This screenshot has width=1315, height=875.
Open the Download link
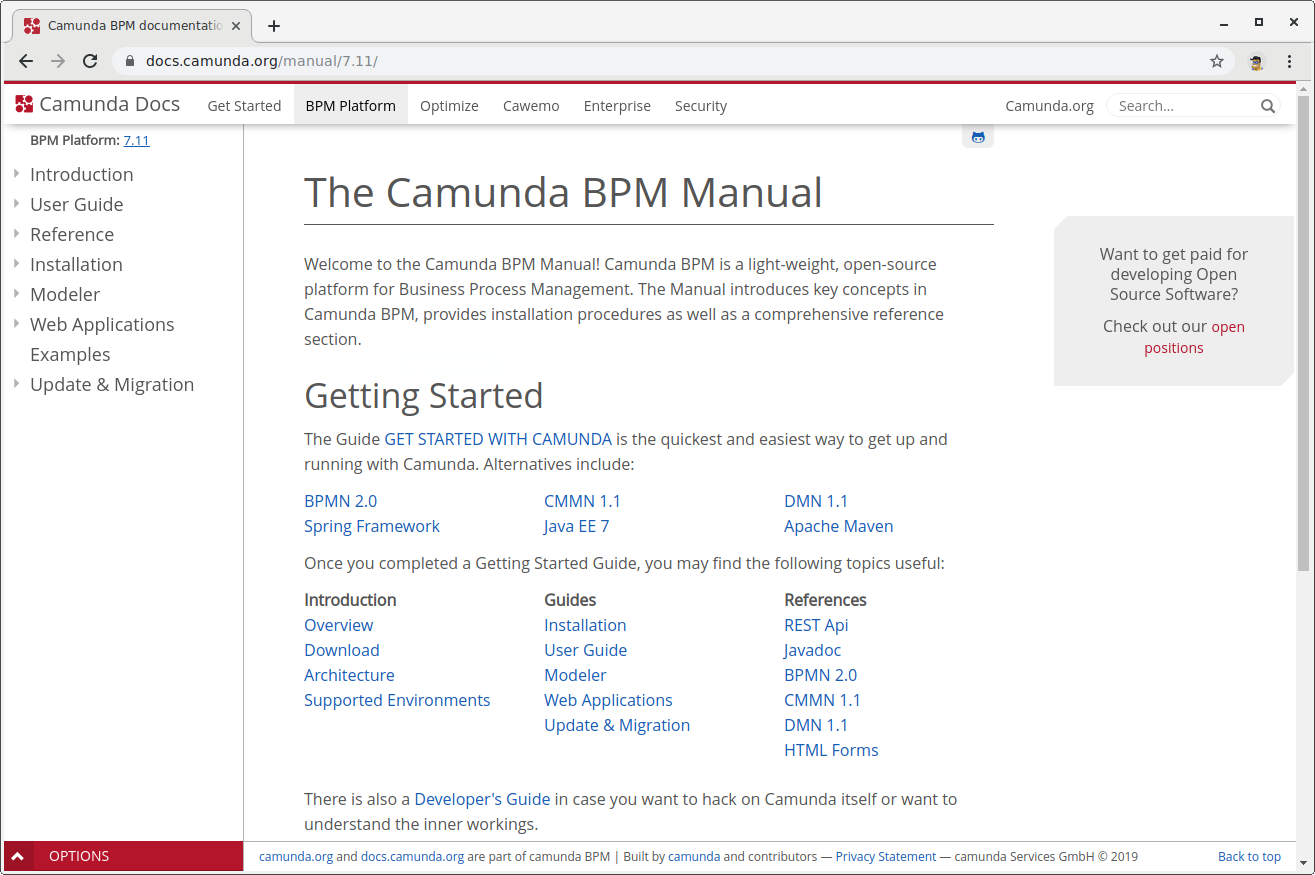[x=342, y=650]
